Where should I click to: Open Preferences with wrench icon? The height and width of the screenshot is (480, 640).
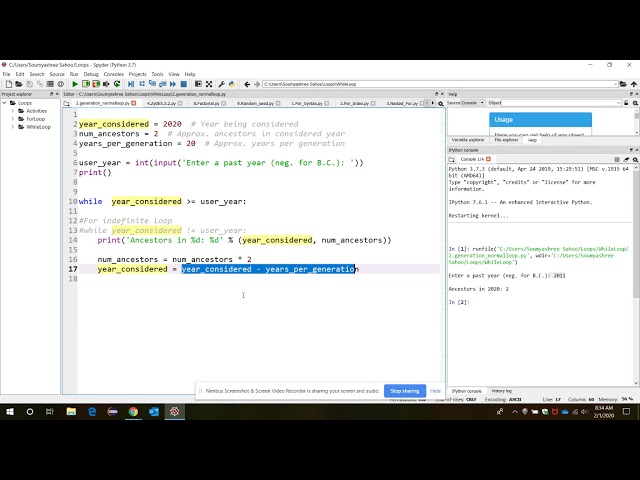tap(221, 84)
